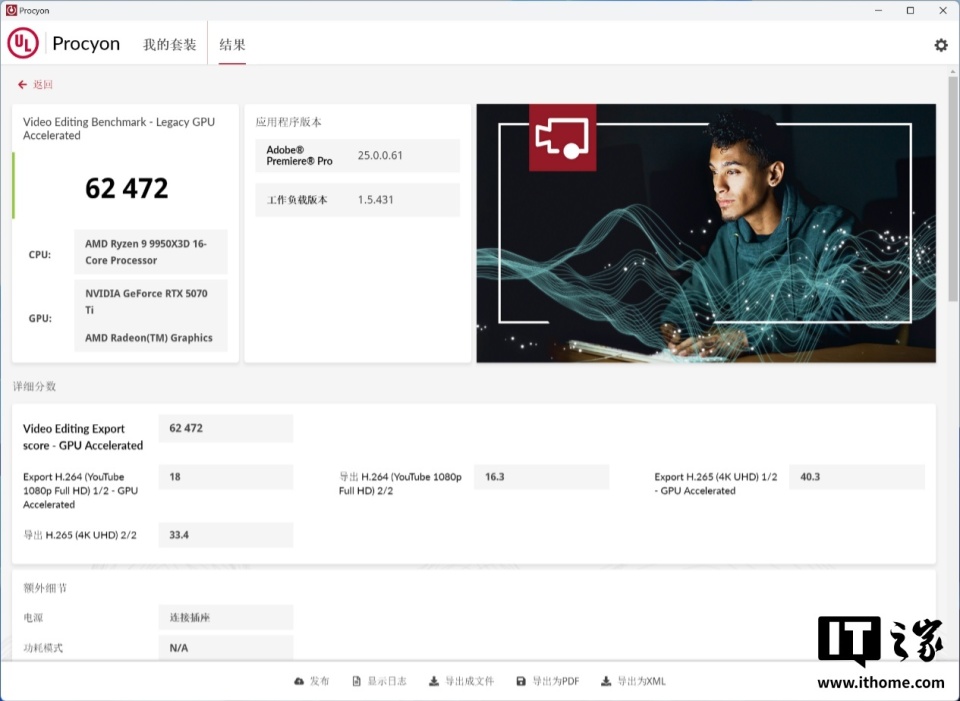
Task: Click the UL Procyon logo icon
Action: click(22, 43)
